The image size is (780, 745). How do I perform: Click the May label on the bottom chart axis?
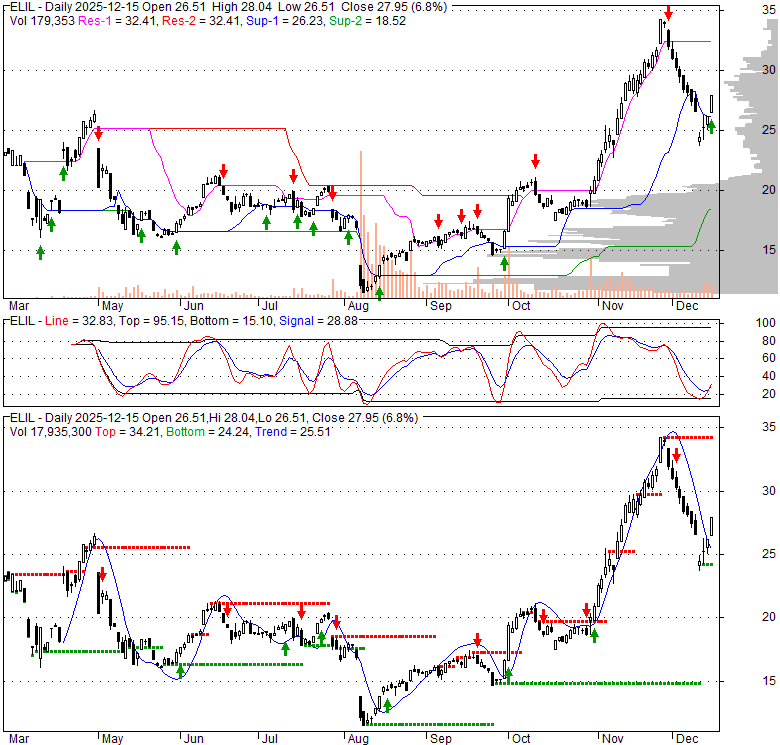[x=112, y=739]
